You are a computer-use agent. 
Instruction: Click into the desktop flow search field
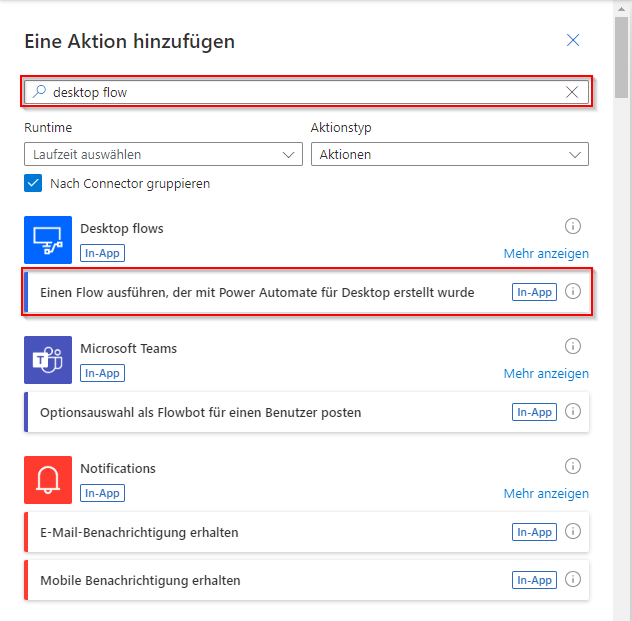[x=306, y=92]
